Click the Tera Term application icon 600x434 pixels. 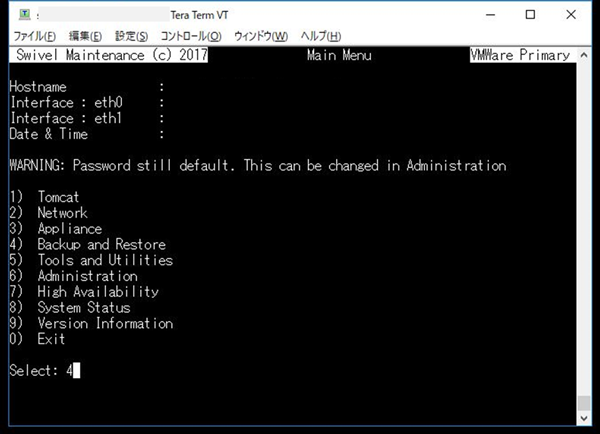click(x=25, y=15)
